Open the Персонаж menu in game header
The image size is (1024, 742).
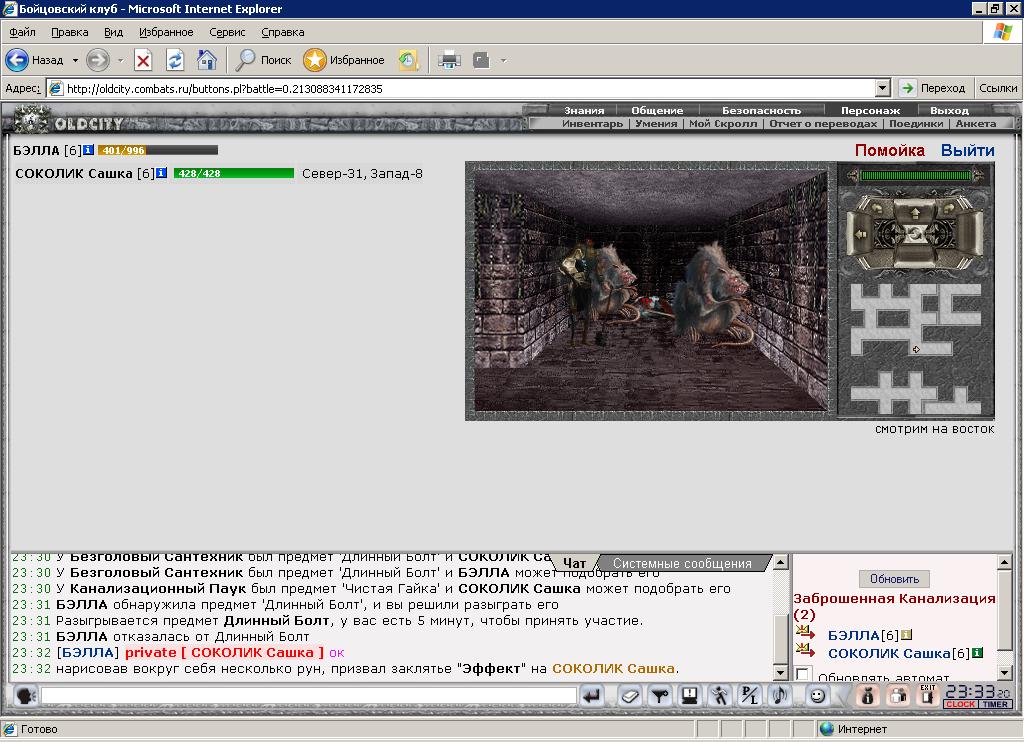(870, 110)
